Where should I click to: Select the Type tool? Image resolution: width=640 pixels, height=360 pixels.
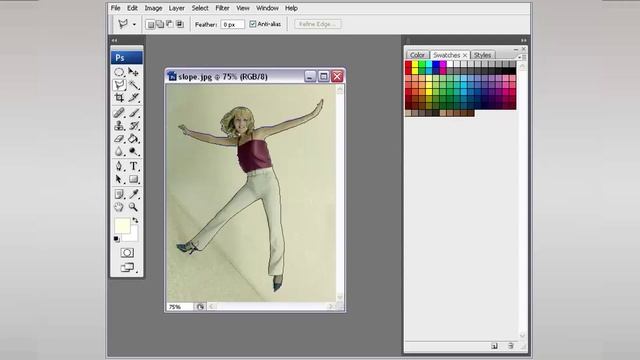(x=133, y=166)
